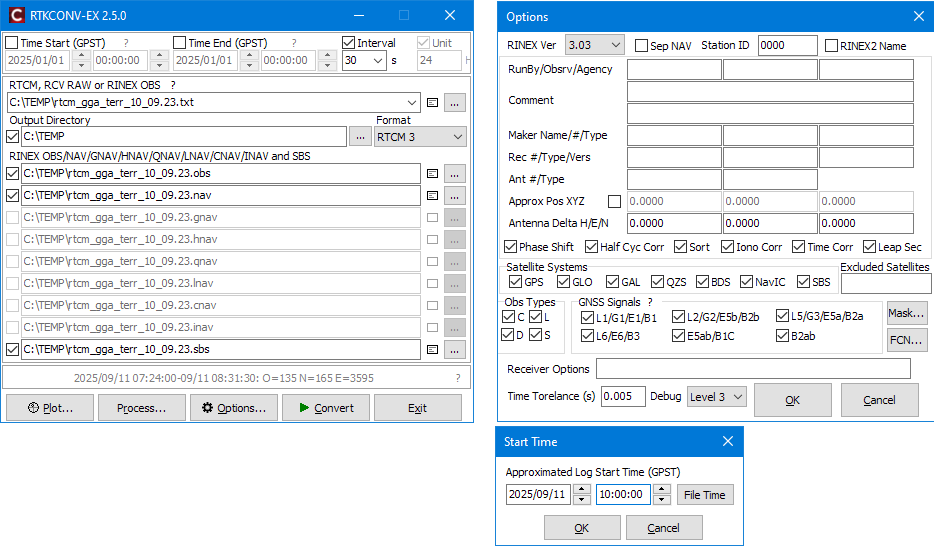
Task: Click the view icon for the .nav output file
Action: click(x=433, y=195)
